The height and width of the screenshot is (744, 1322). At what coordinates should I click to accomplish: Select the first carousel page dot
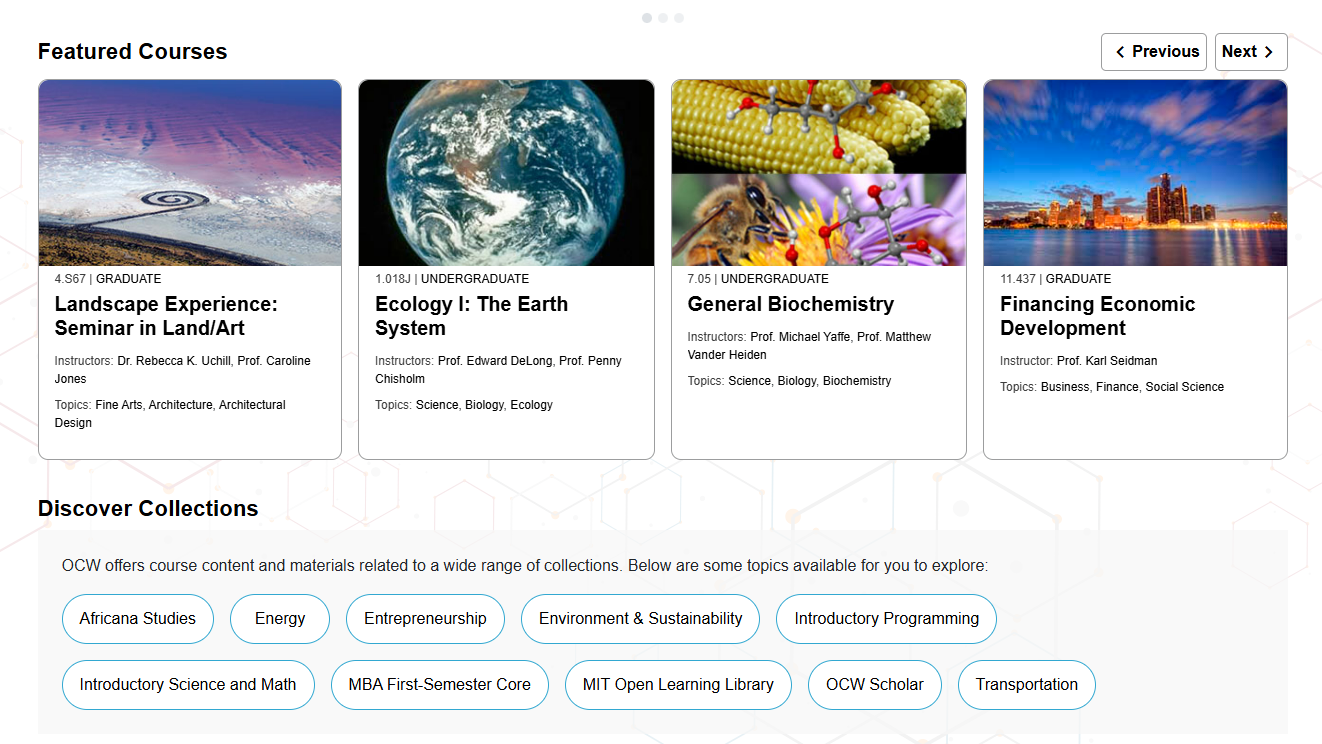pyautogui.click(x=647, y=18)
